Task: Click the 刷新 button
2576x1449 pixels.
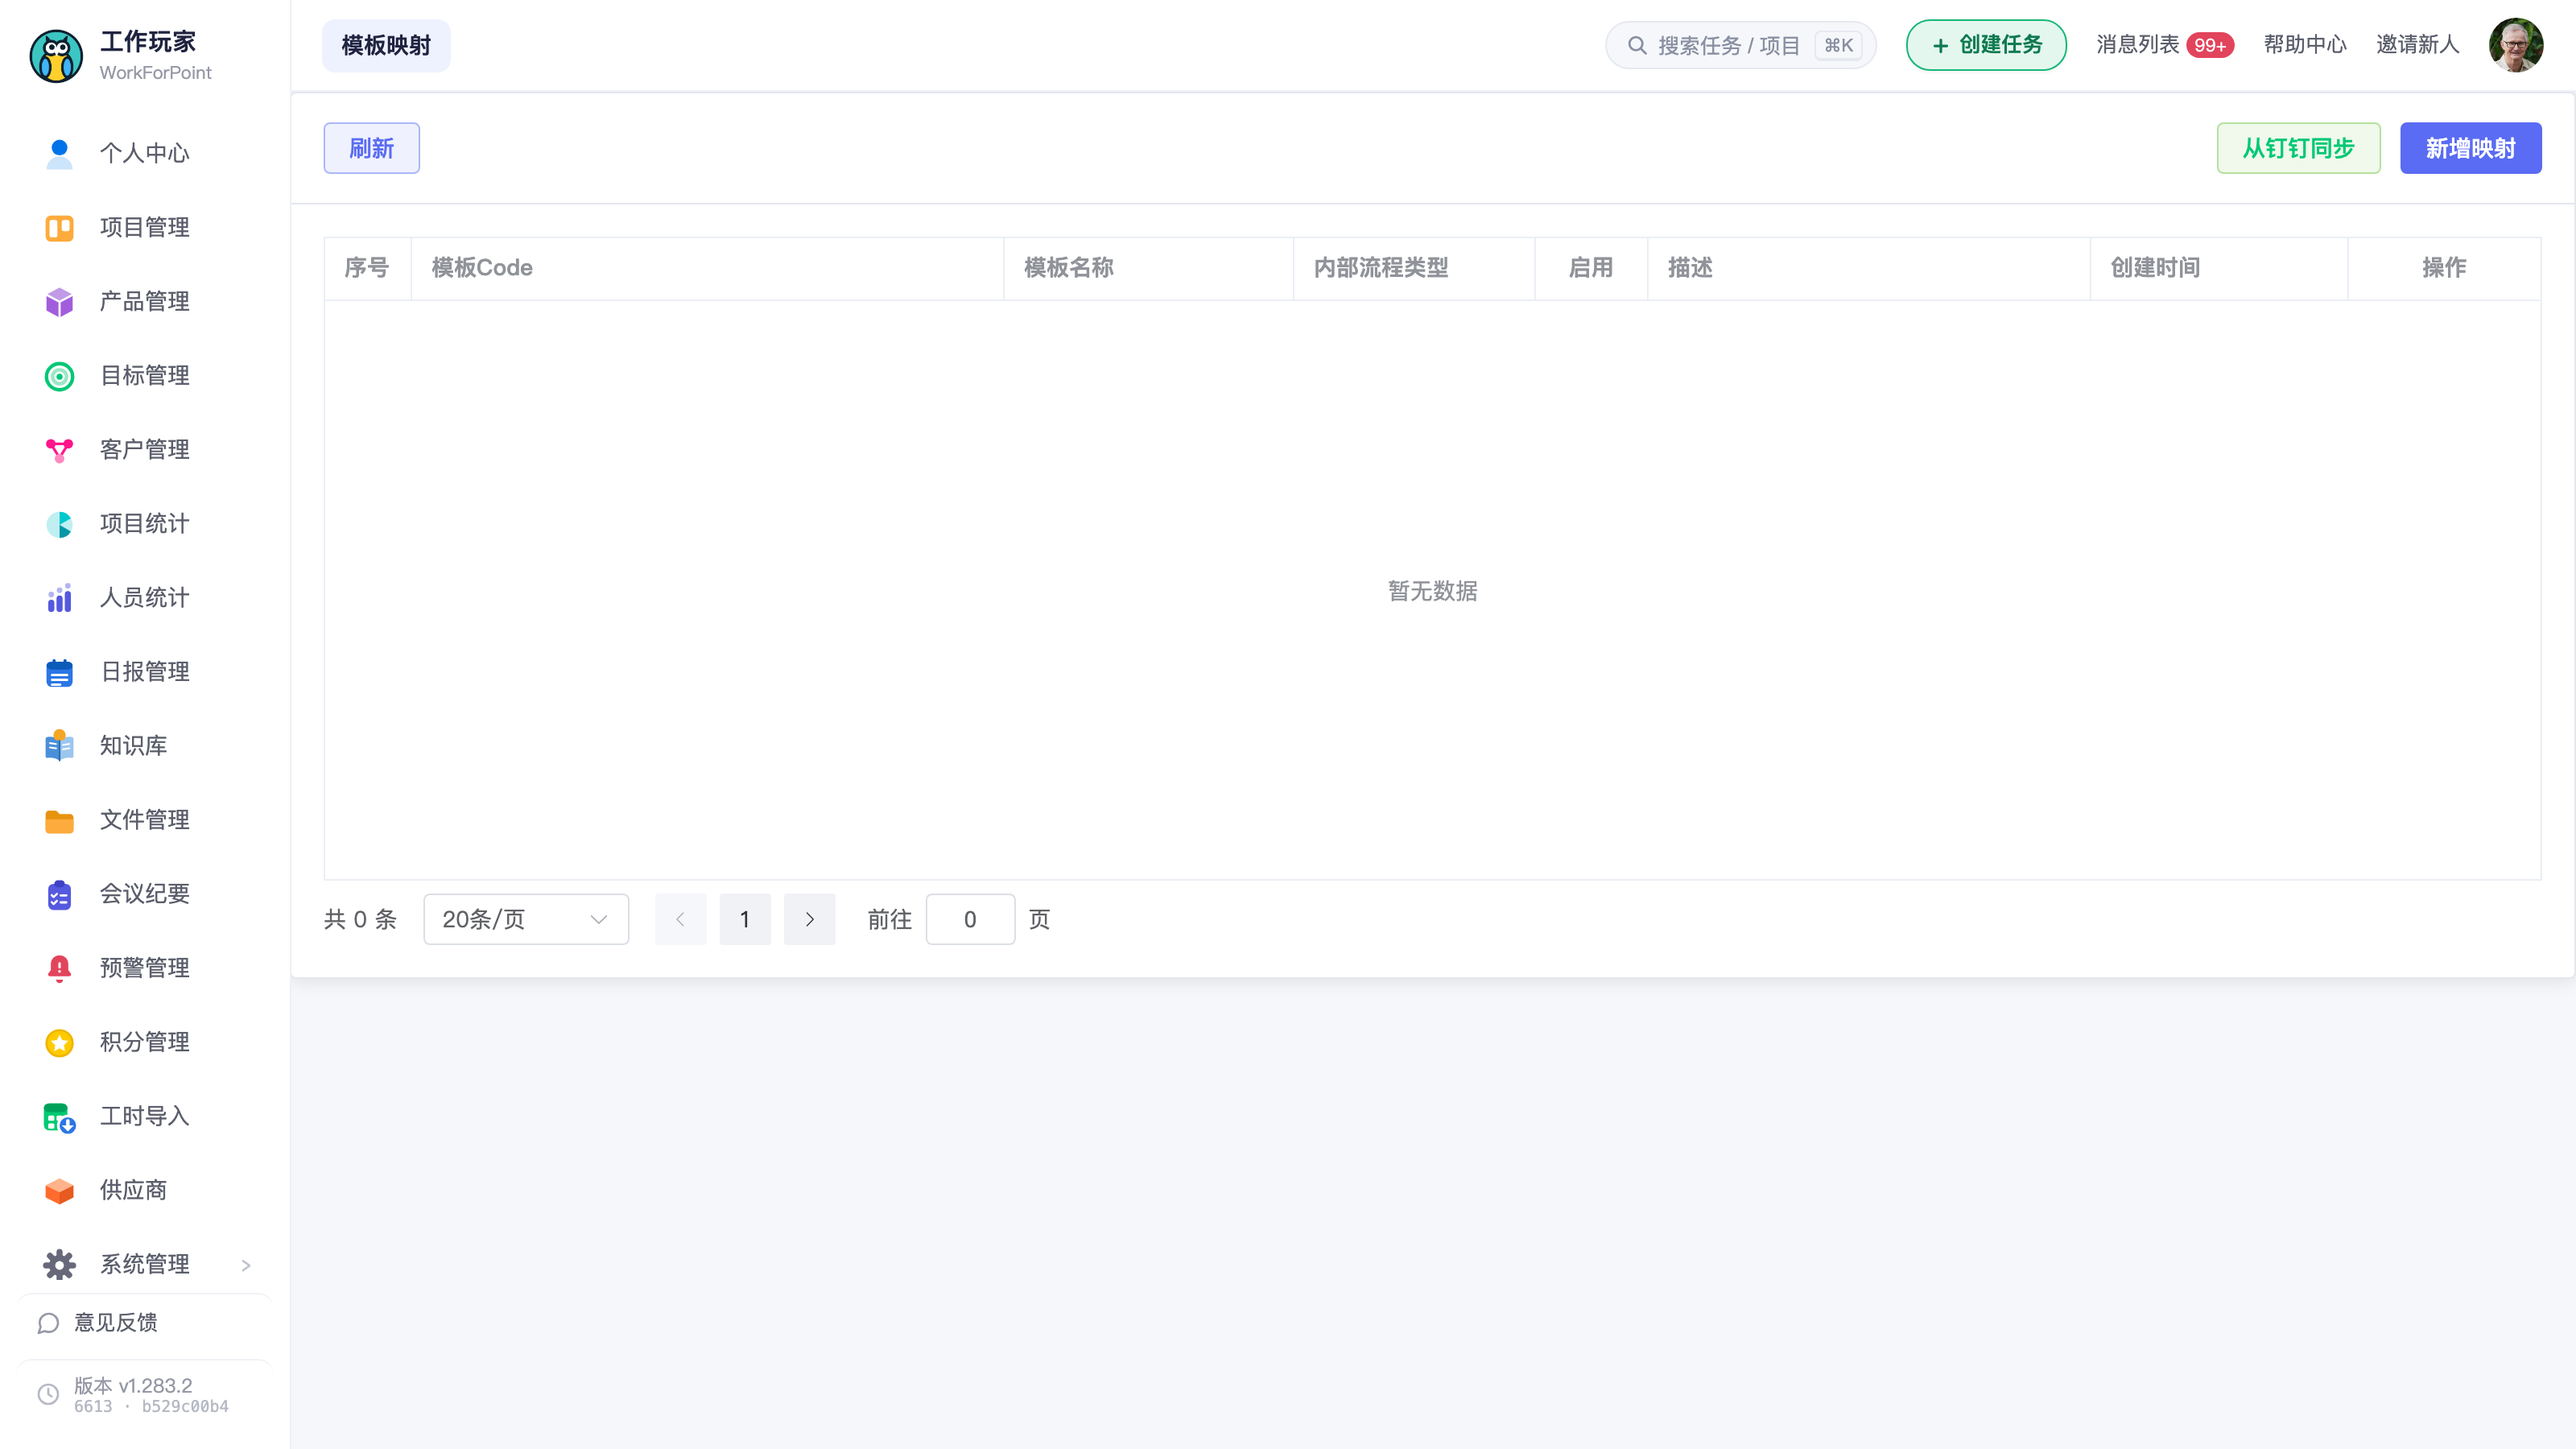Action: (371, 148)
